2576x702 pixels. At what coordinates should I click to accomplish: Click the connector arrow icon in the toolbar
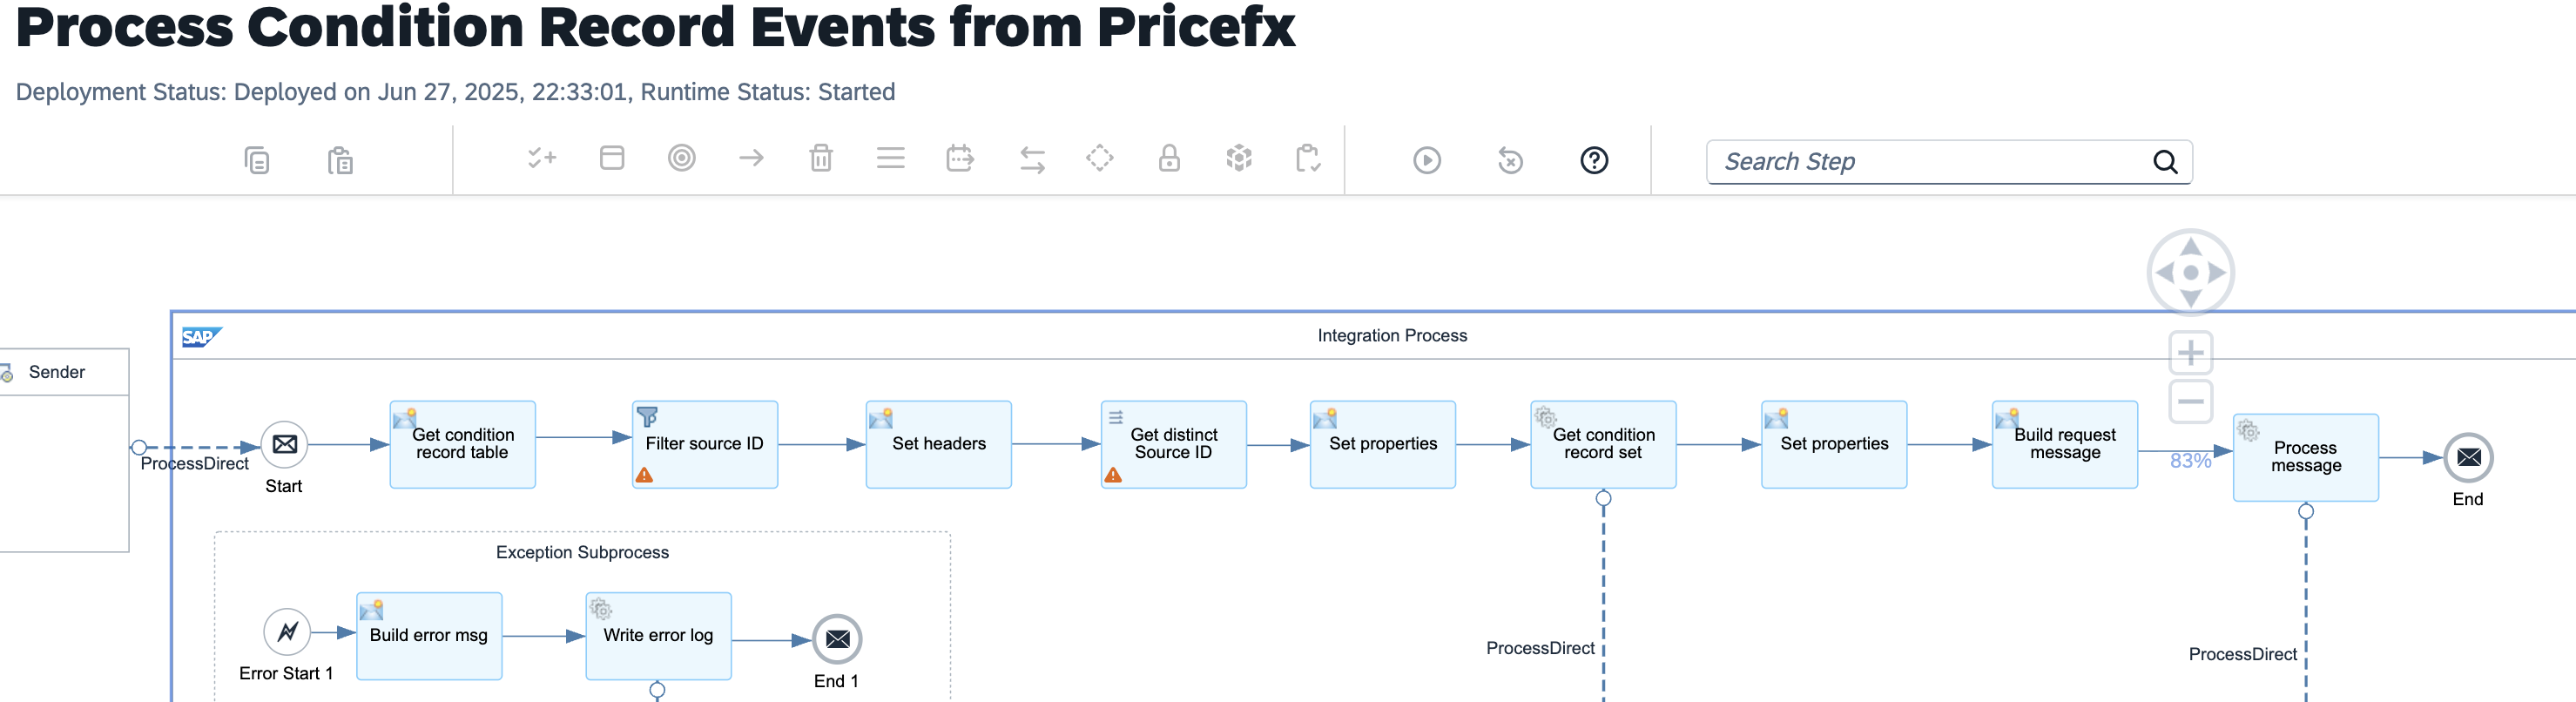point(751,158)
